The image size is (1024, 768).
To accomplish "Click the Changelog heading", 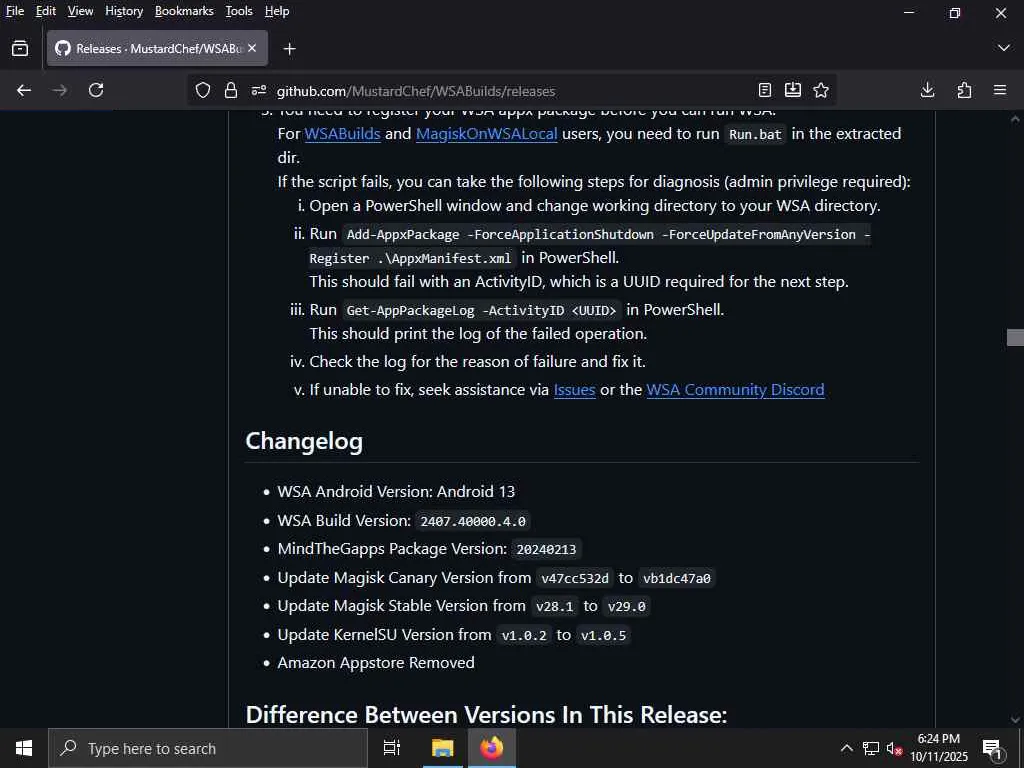I will tap(304, 441).
